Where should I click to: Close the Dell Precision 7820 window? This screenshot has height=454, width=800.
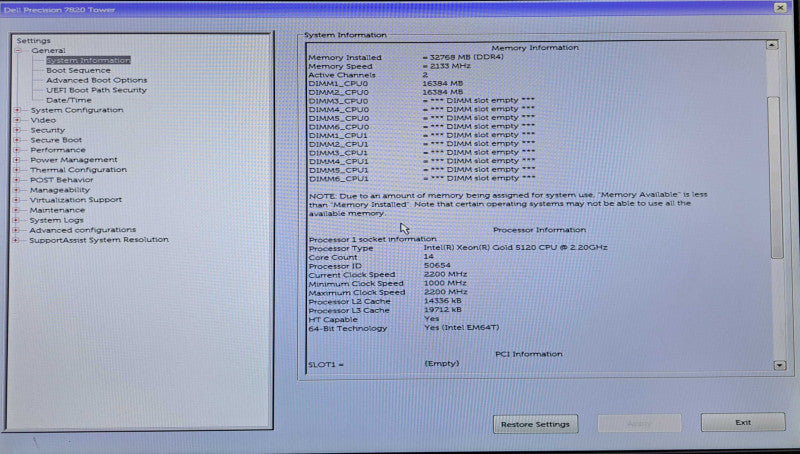click(780, 8)
